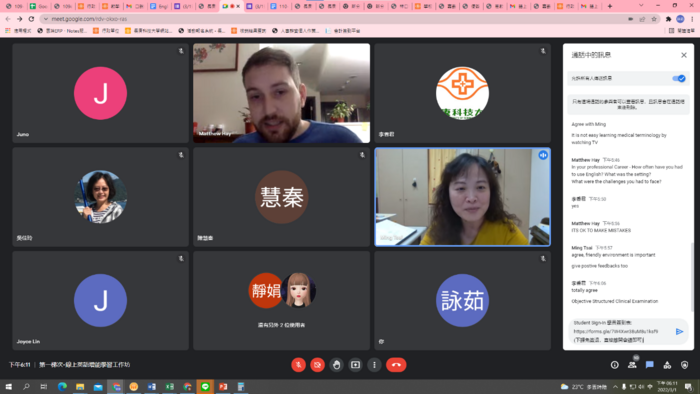700x394 pixels.
Task: Open File Explorer from taskbar
Action: (80, 386)
